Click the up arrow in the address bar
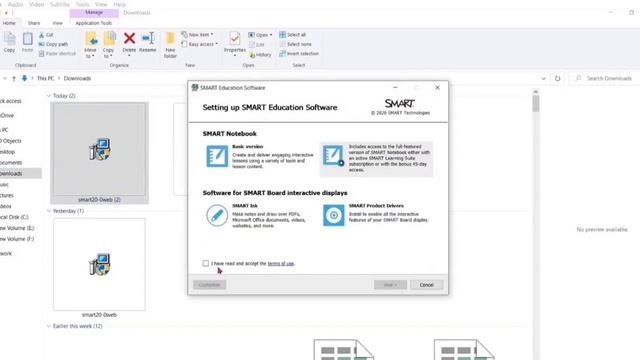The width and height of the screenshot is (640, 360). [14, 78]
